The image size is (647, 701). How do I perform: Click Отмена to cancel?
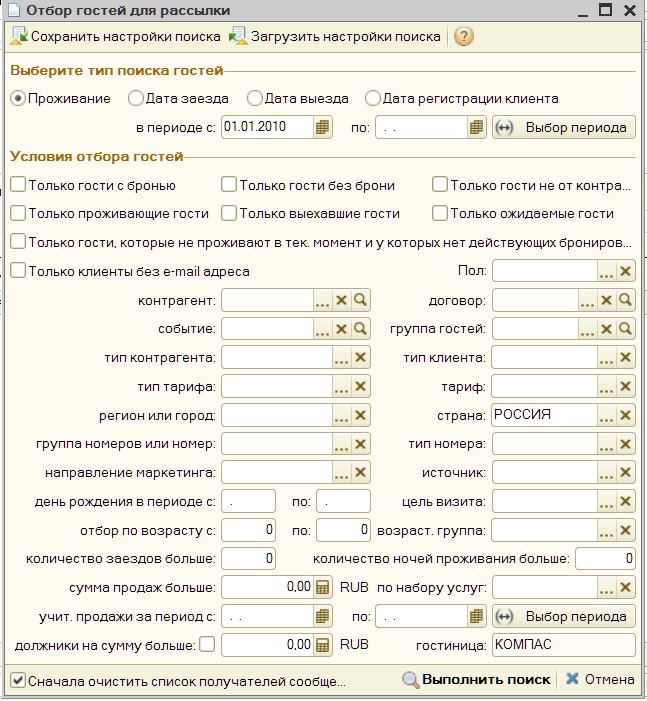click(600, 680)
